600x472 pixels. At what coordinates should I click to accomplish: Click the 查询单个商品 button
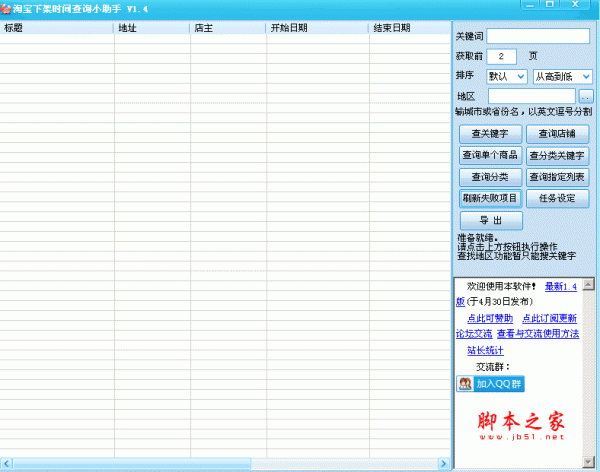490,155
